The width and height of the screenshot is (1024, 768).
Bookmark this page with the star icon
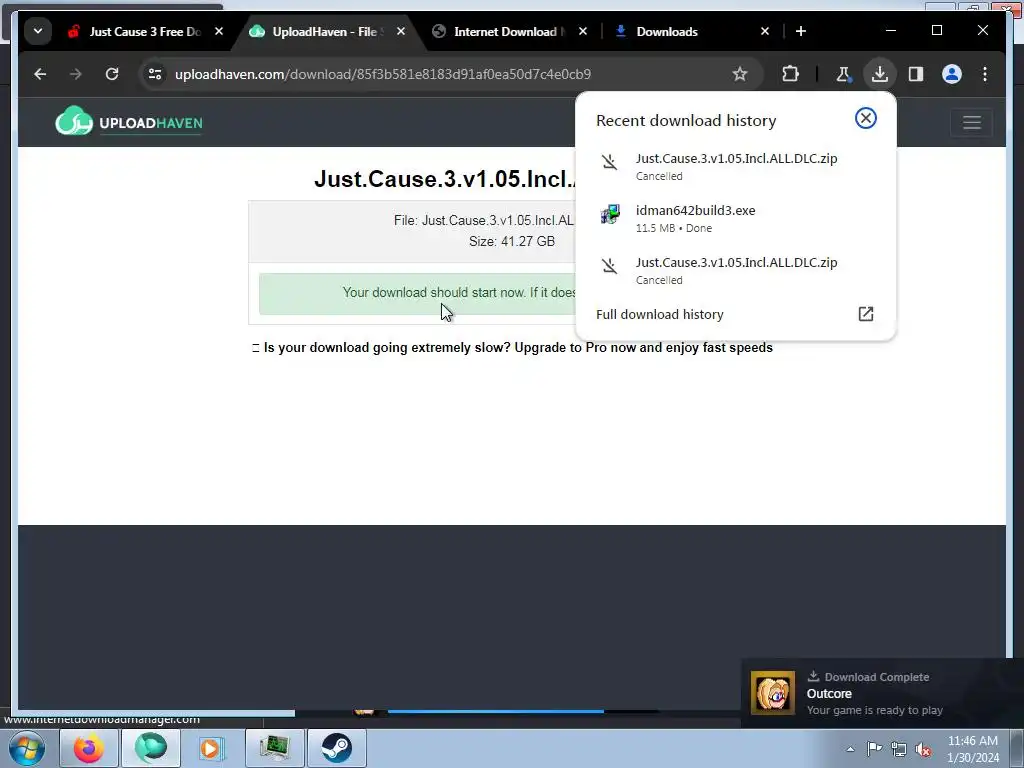coord(739,74)
